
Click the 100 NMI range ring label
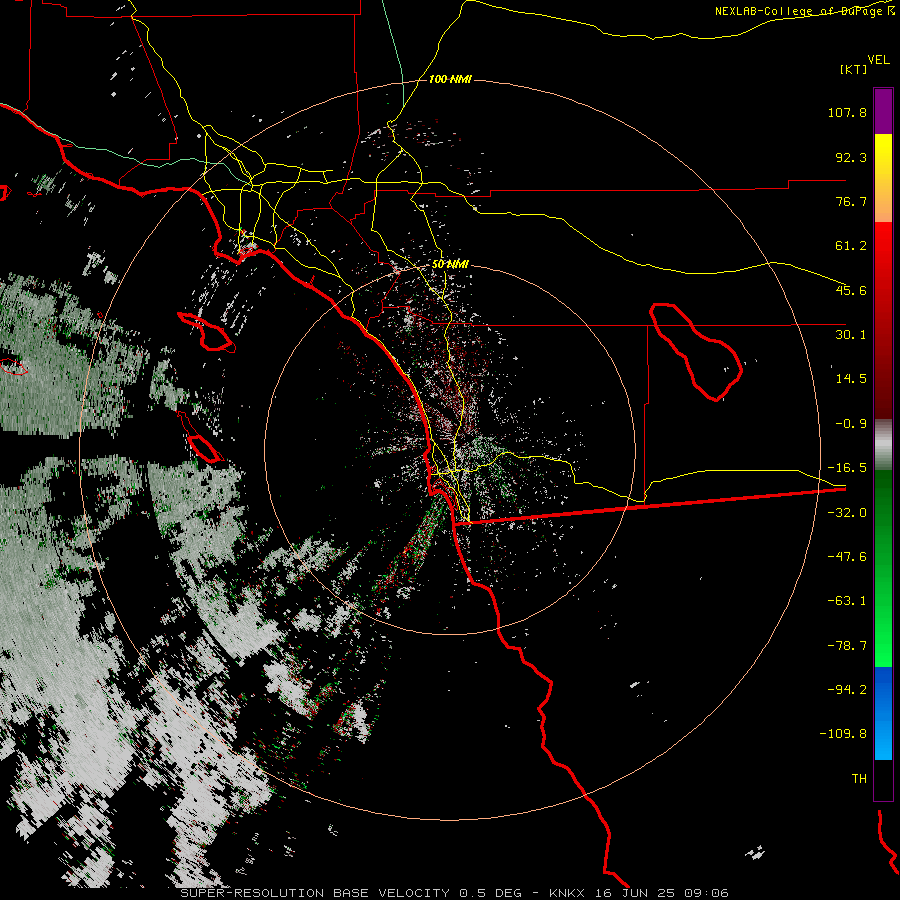450,79
